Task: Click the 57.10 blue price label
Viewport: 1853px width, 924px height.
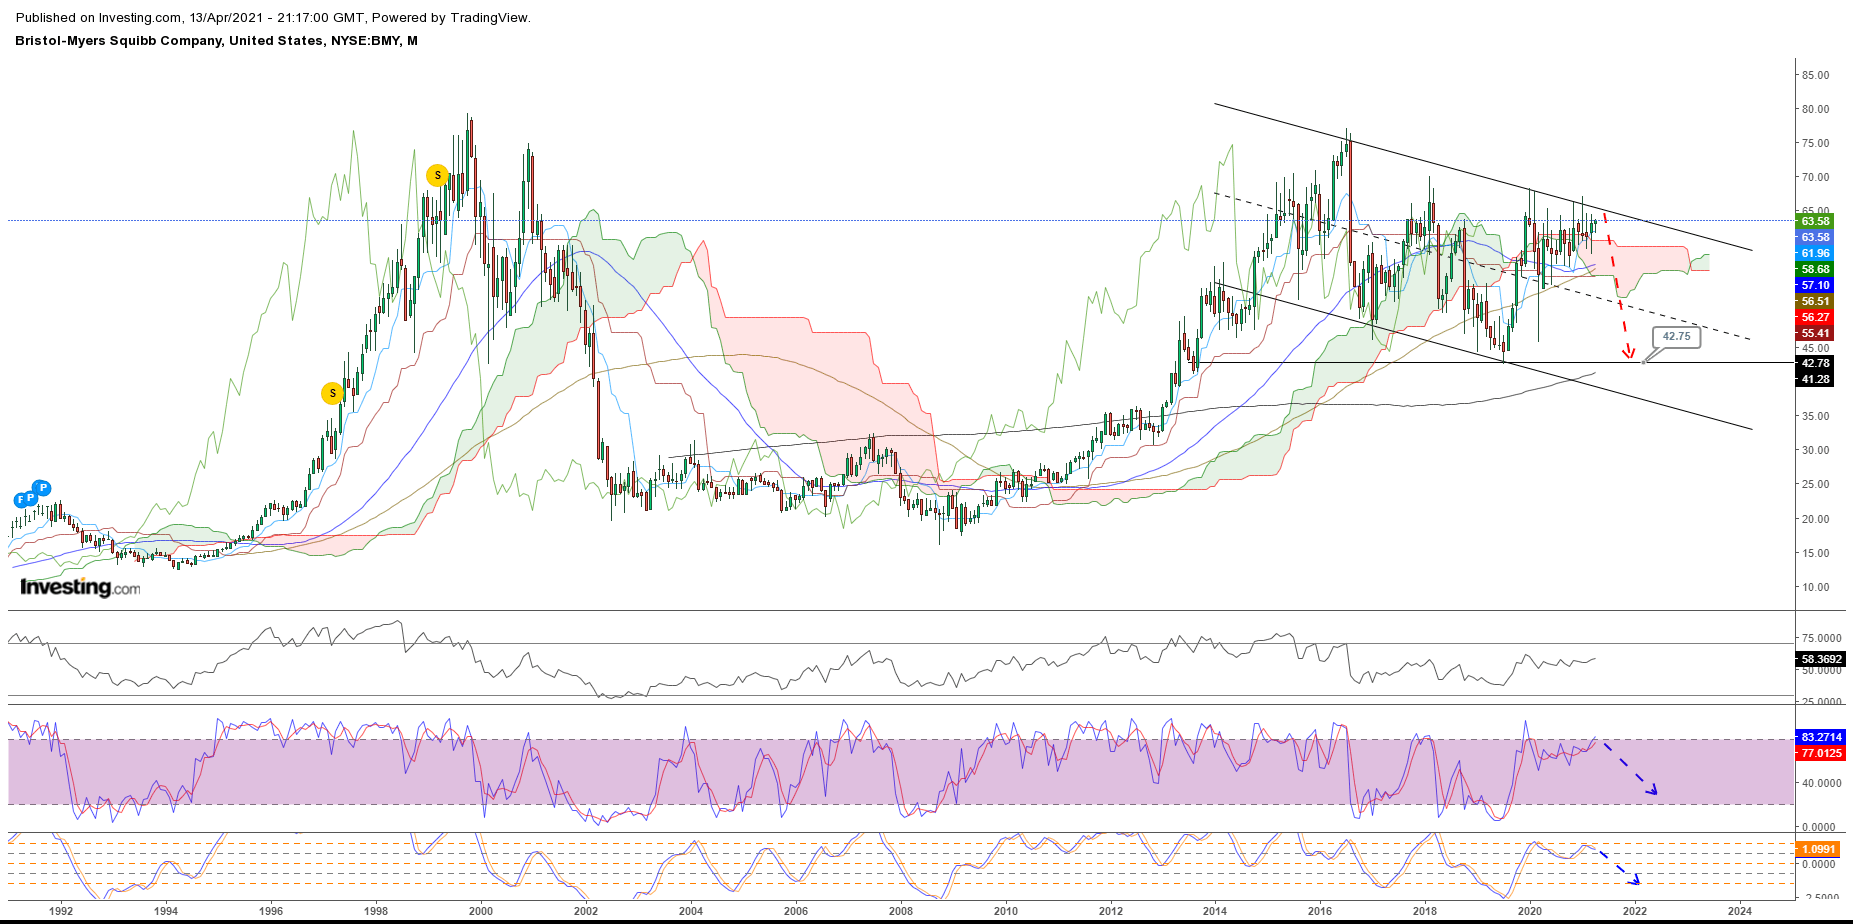Action: pos(1815,285)
